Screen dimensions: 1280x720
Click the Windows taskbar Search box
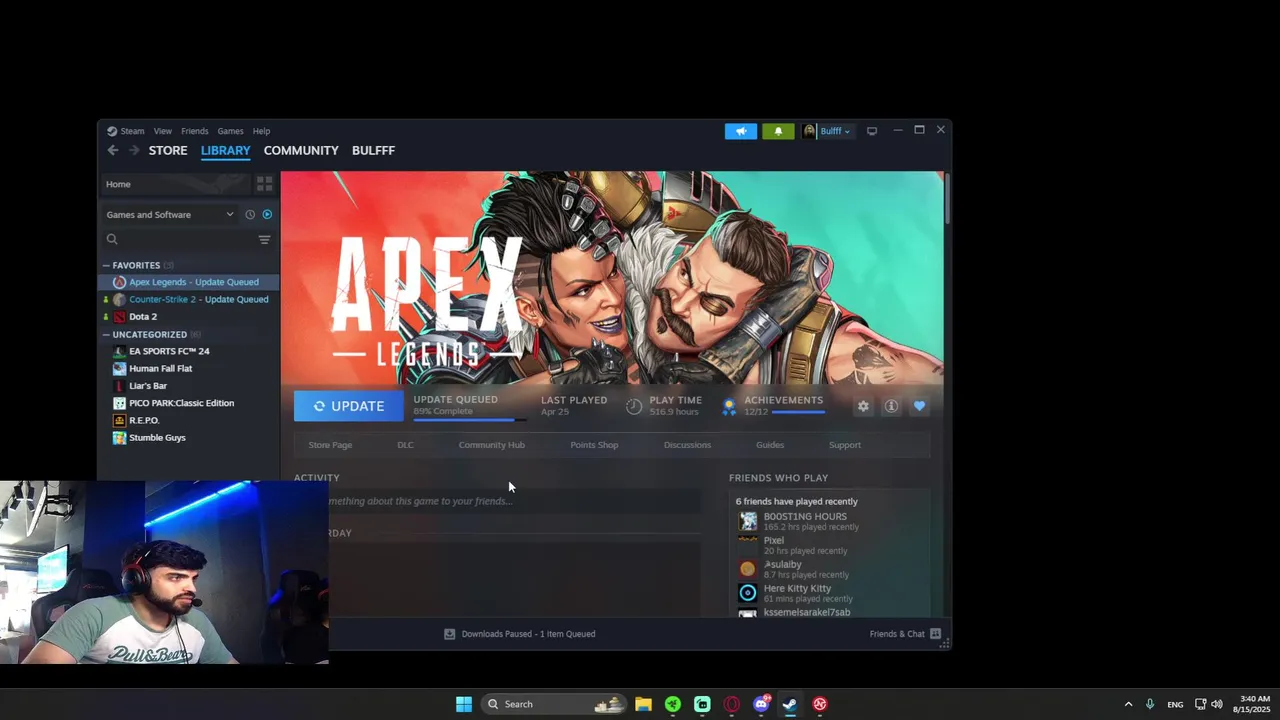coord(553,704)
